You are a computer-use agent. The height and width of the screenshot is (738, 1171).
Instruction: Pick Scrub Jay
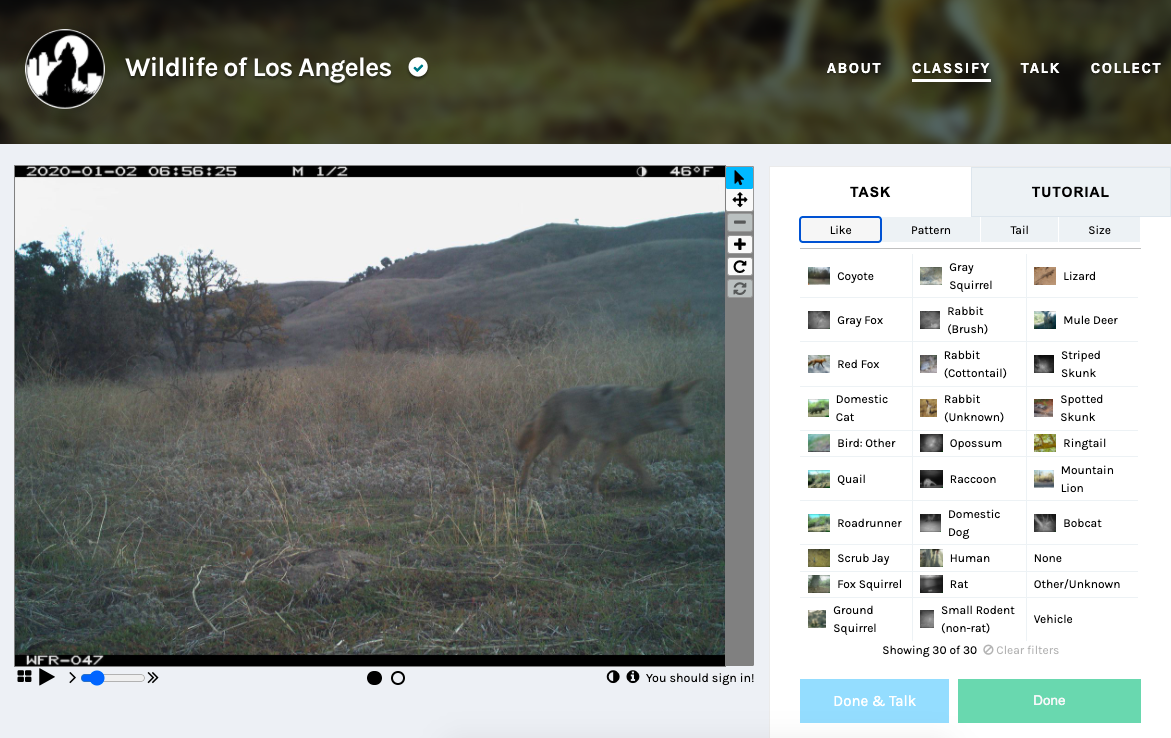[x=856, y=559]
